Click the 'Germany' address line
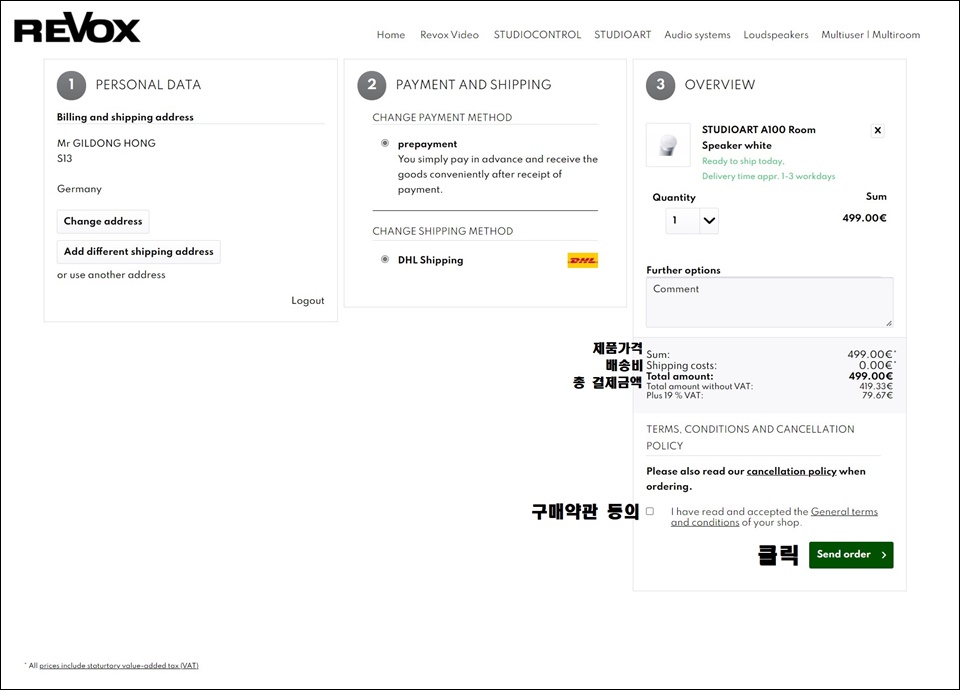The width and height of the screenshot is (960, 690). (79, 189)
